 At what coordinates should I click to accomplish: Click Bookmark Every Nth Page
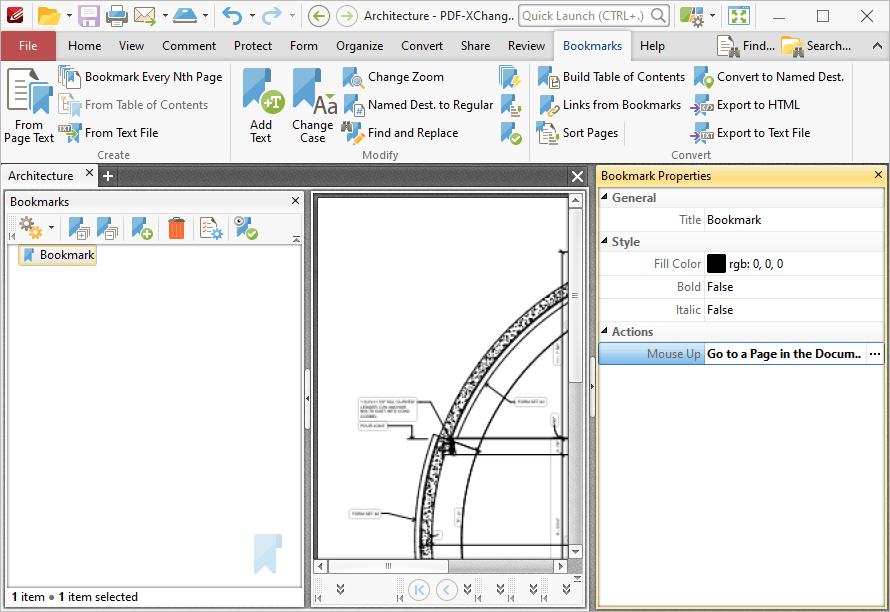140,77
